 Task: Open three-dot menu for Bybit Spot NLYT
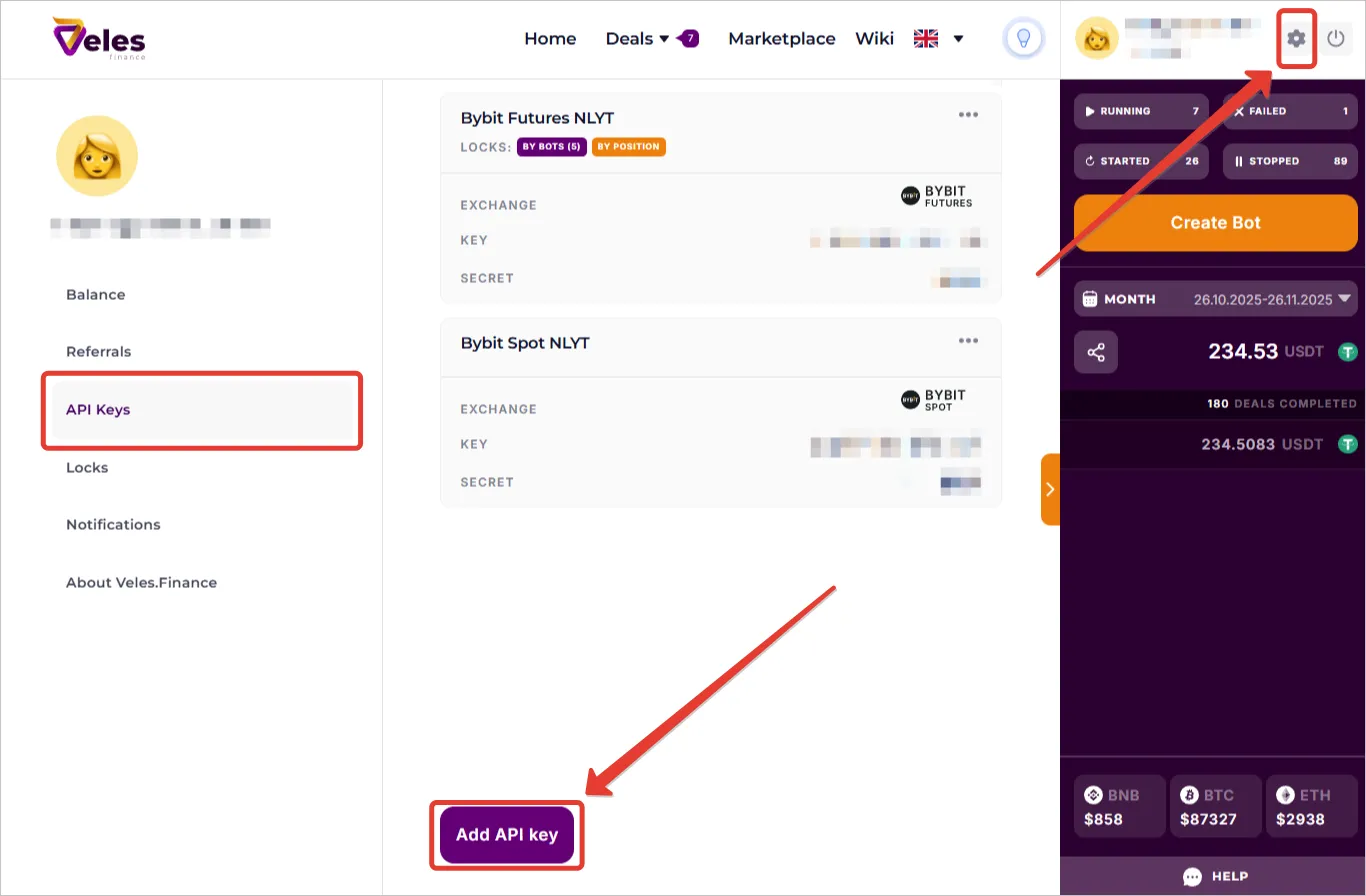968,341
